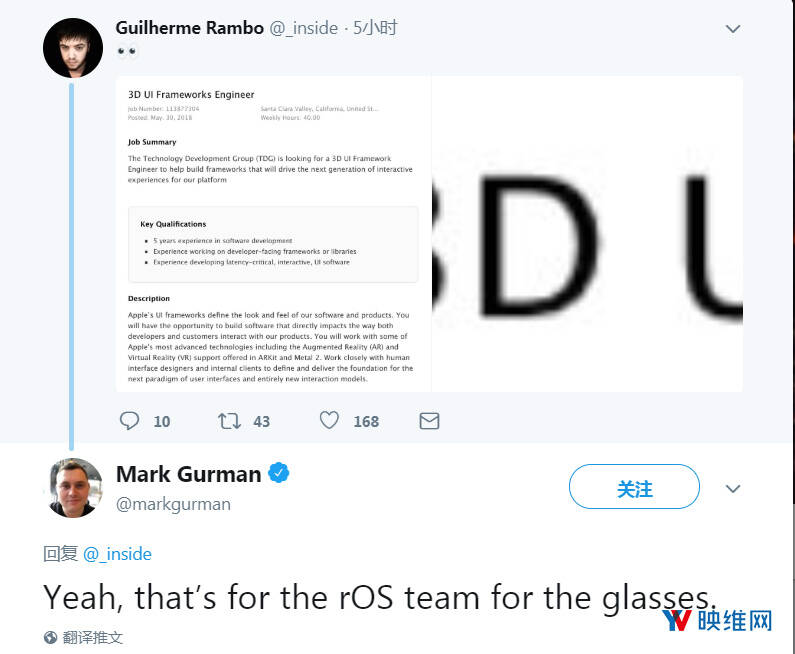The height and width of the screenshot is (654, 795).
Task: Click the reply speech bubble icon
Action: [129, 421]
